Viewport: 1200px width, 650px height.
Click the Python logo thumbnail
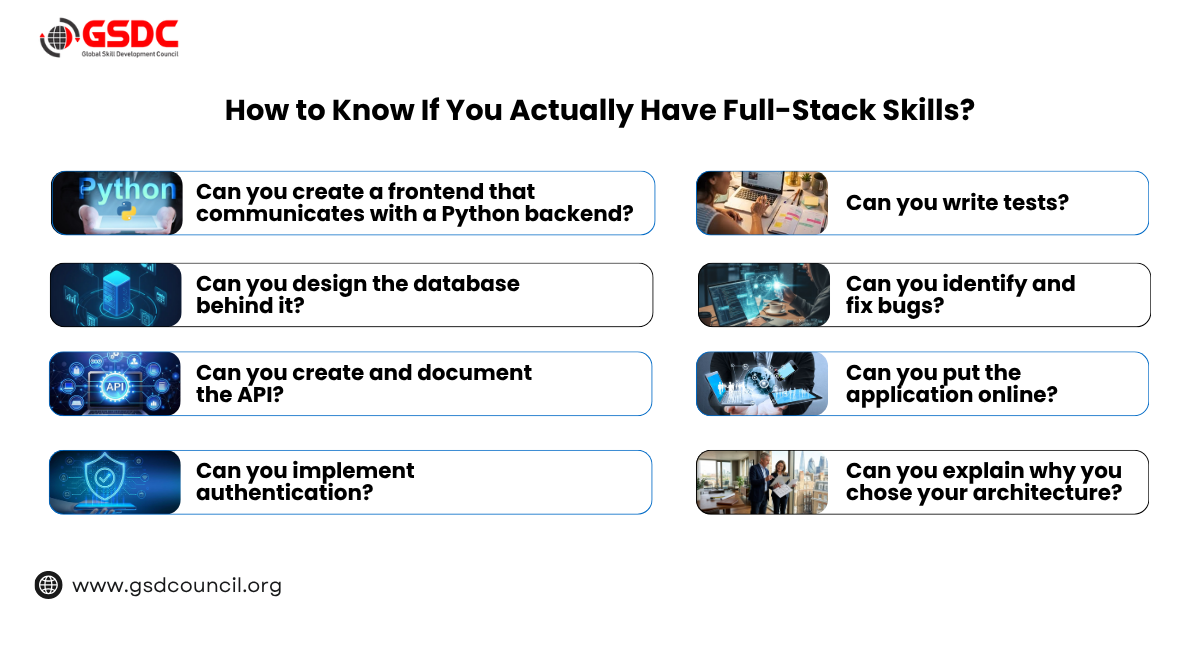117,203
